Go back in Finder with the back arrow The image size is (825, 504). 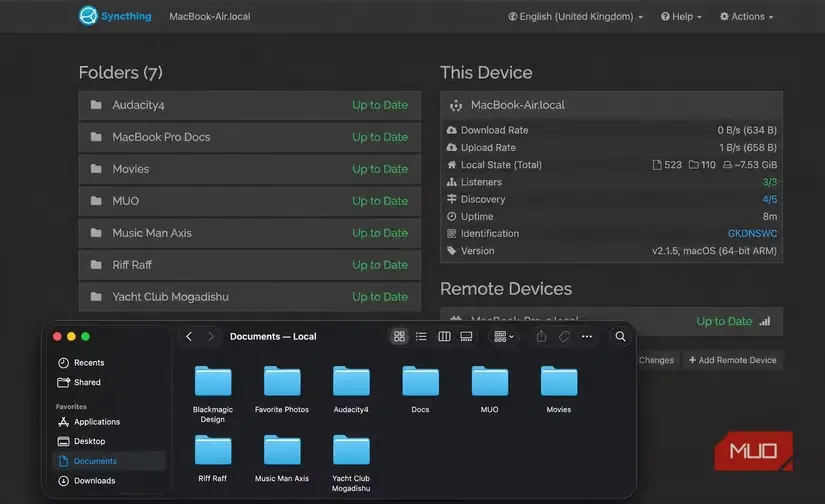(x=189, y=337)
